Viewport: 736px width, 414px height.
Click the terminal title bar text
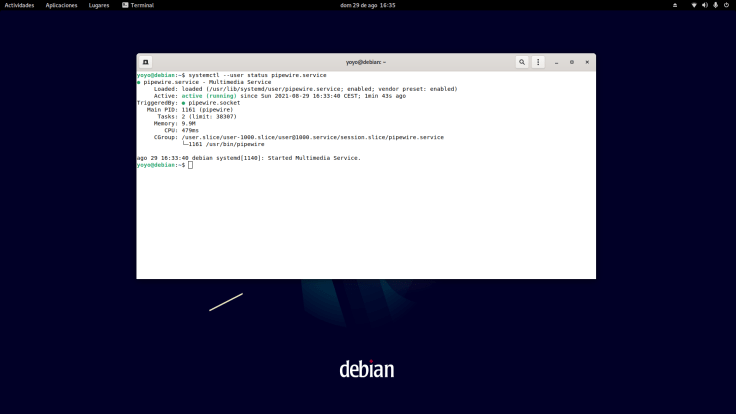click(366, 62)
